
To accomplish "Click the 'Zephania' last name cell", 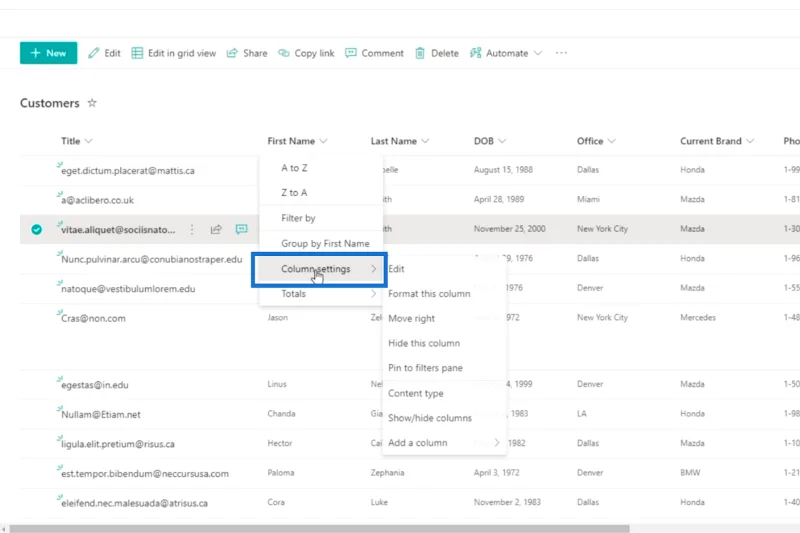I will pos(387,473).
